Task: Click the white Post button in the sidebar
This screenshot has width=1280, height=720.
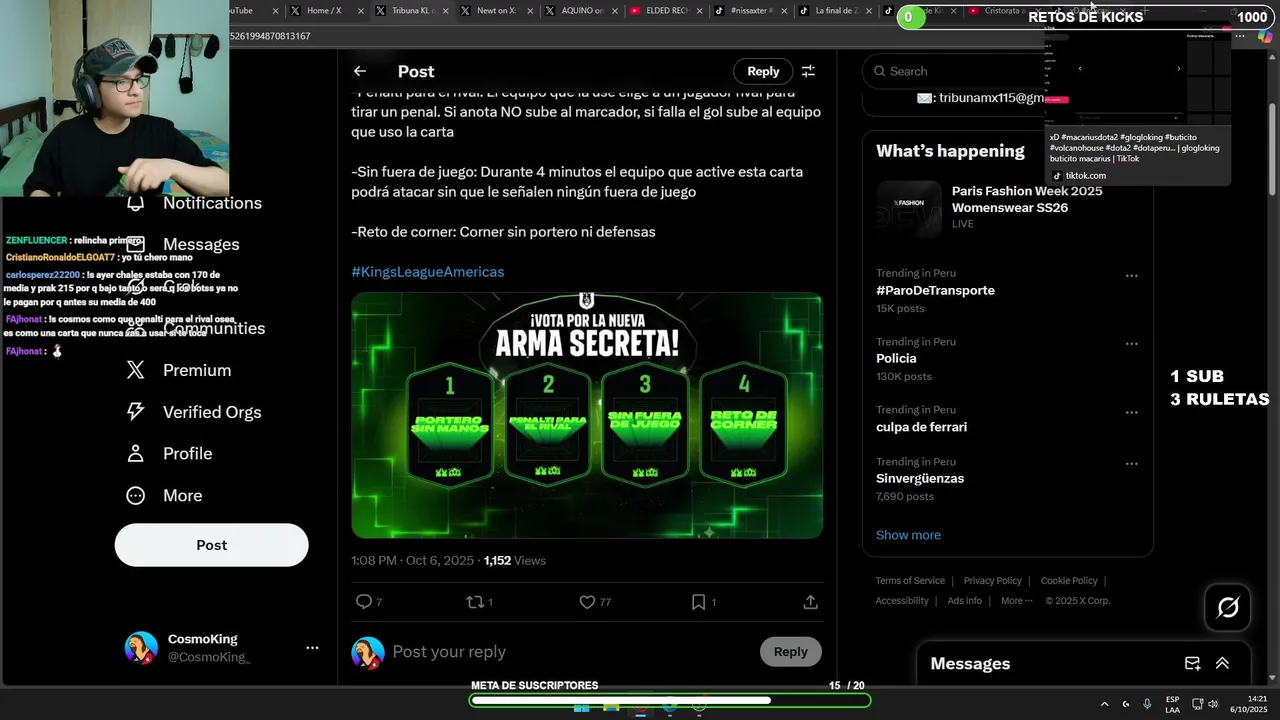Action: [211, 545]
